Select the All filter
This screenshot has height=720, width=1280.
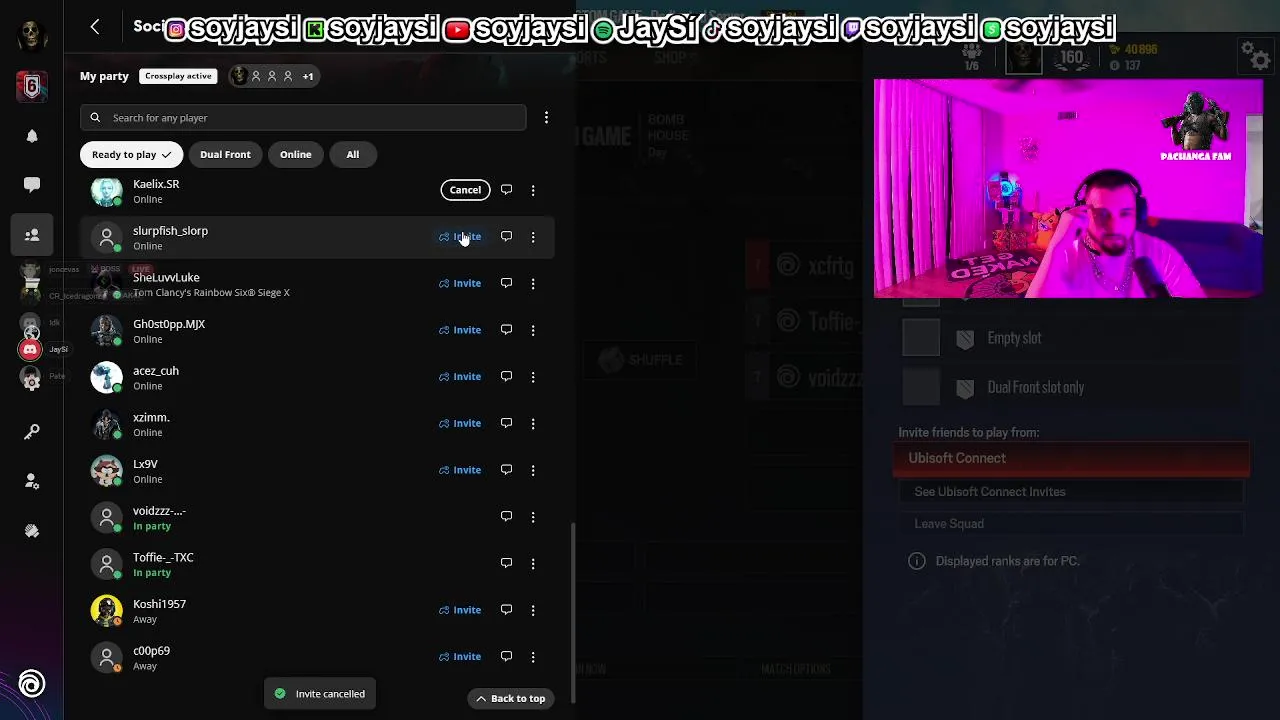[353, 154]
